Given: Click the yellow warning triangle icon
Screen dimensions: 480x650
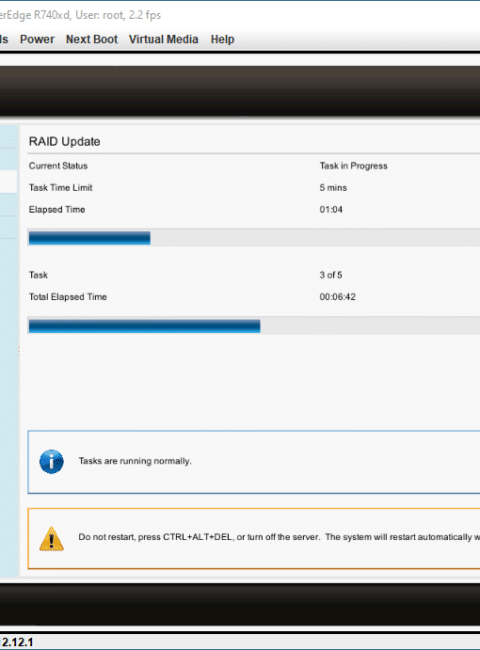Looking at the screenshot, I should (x=51, y=538).
